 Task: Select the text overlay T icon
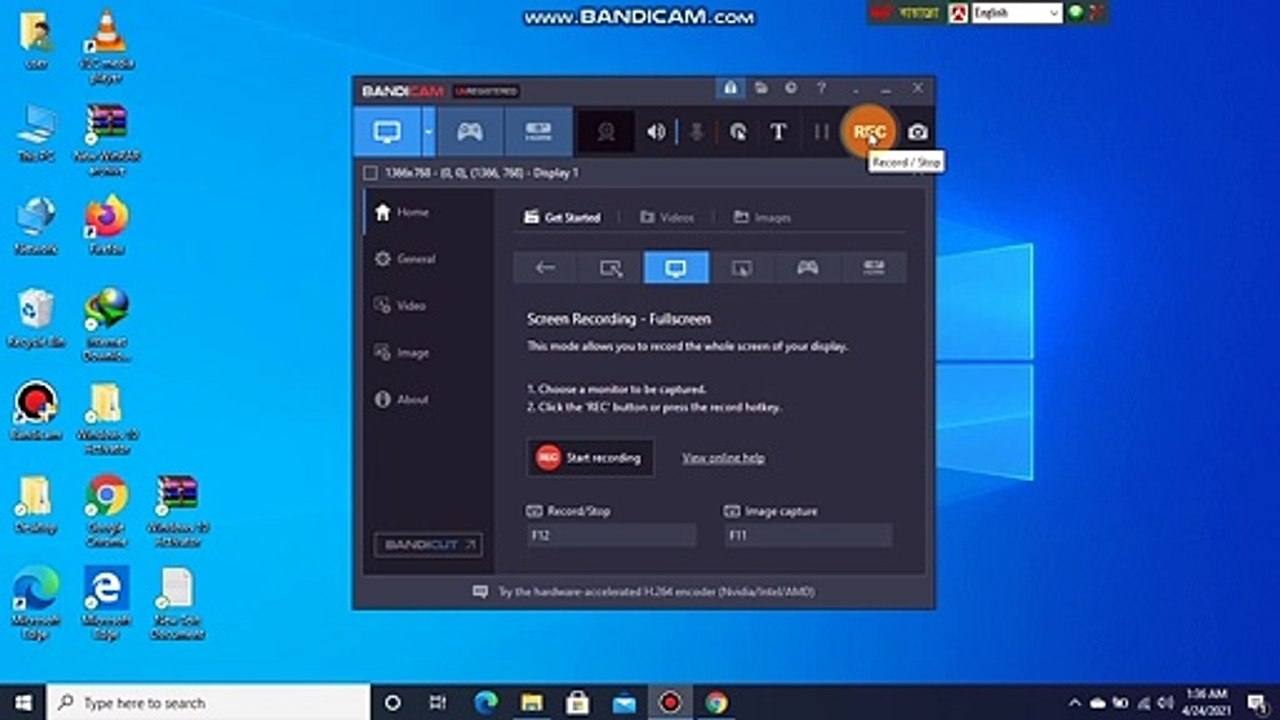tap(778, 132)
